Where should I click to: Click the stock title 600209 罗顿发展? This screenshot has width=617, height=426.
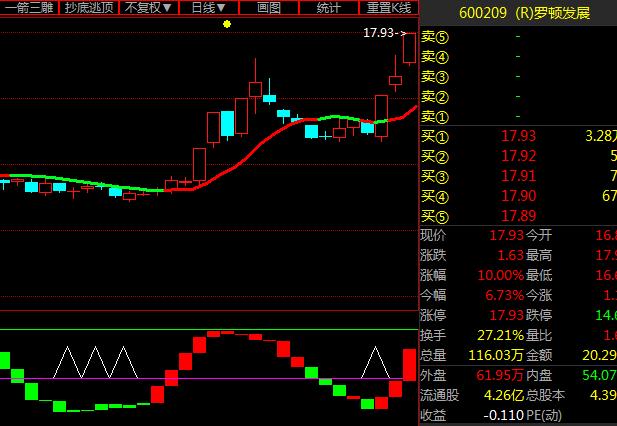point(524,14)
